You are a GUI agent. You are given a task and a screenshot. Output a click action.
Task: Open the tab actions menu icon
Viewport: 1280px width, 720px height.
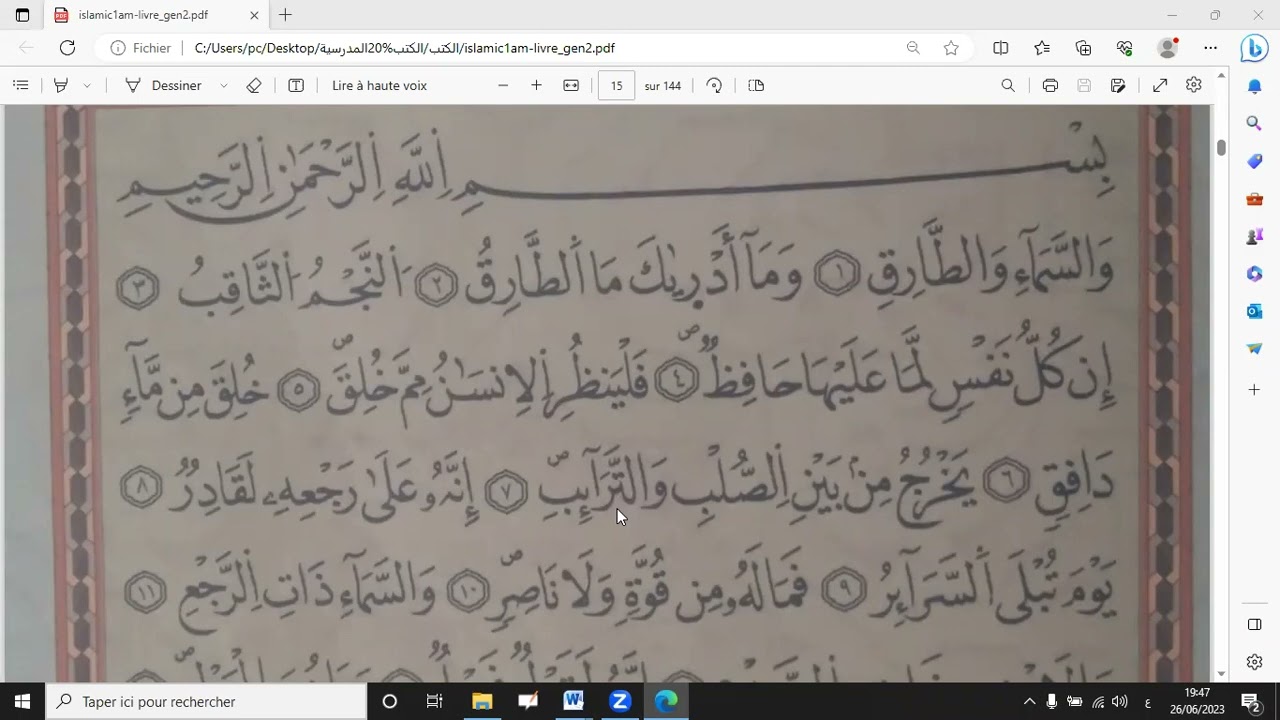[23, 15]
